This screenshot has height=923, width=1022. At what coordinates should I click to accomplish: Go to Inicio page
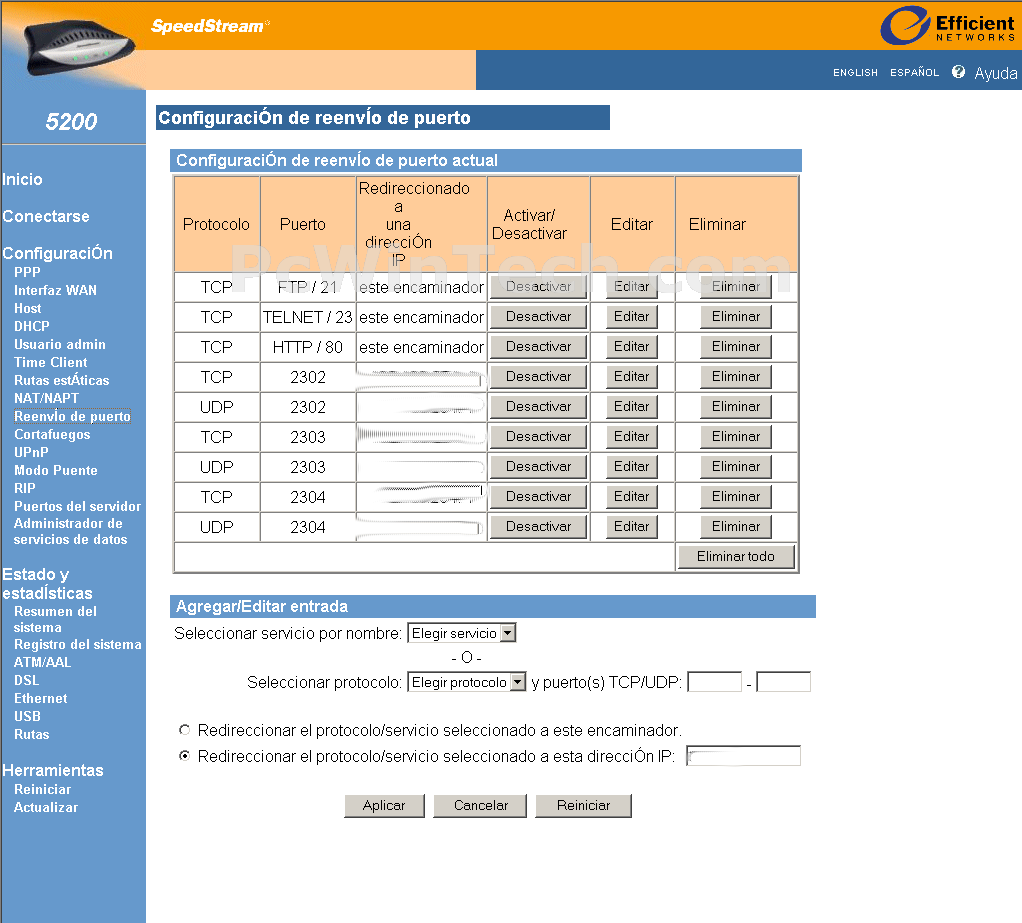coord(22,179)
